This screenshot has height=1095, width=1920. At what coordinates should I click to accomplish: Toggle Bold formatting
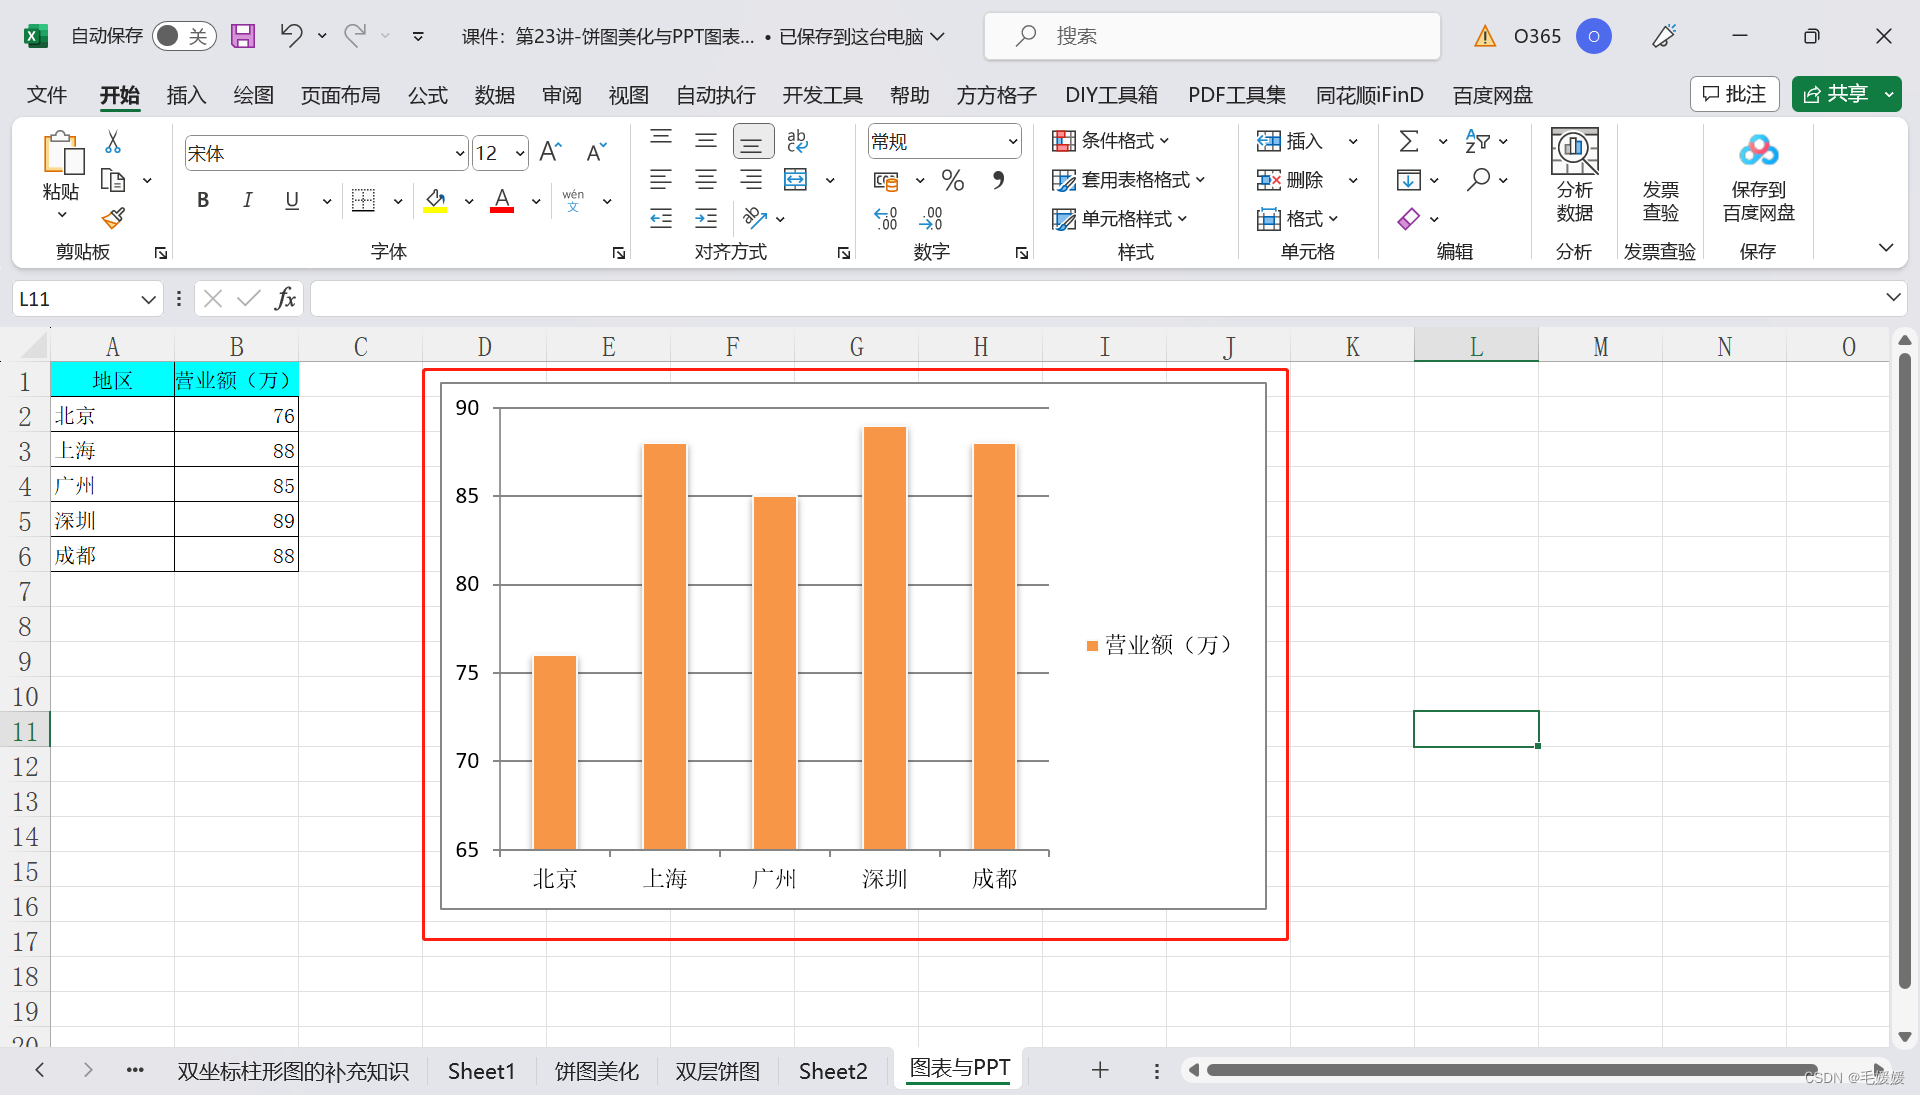click(x=203, y=200)
